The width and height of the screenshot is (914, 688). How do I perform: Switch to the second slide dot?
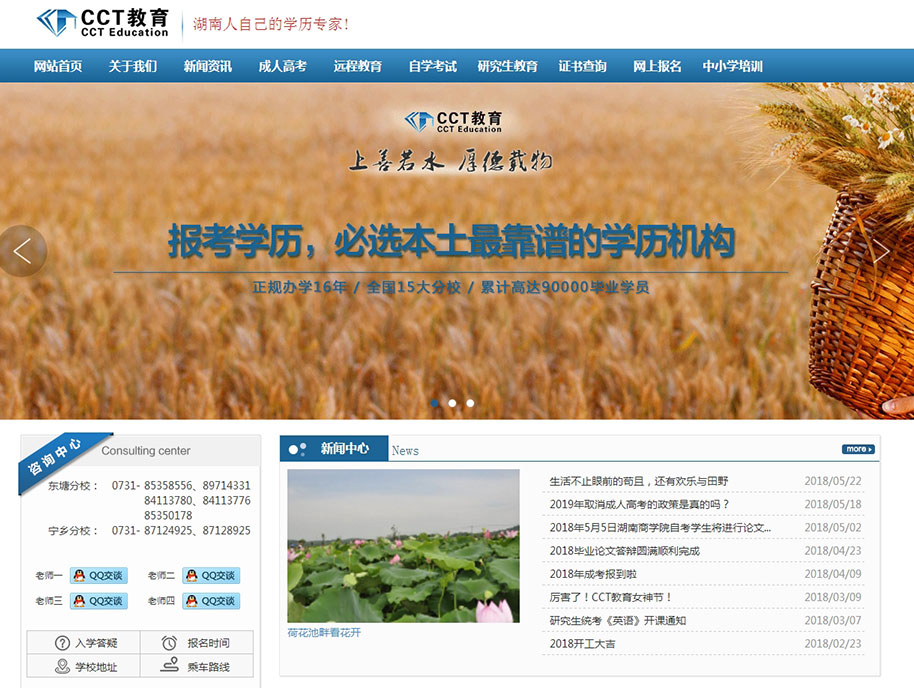click(x=452, y=403)
